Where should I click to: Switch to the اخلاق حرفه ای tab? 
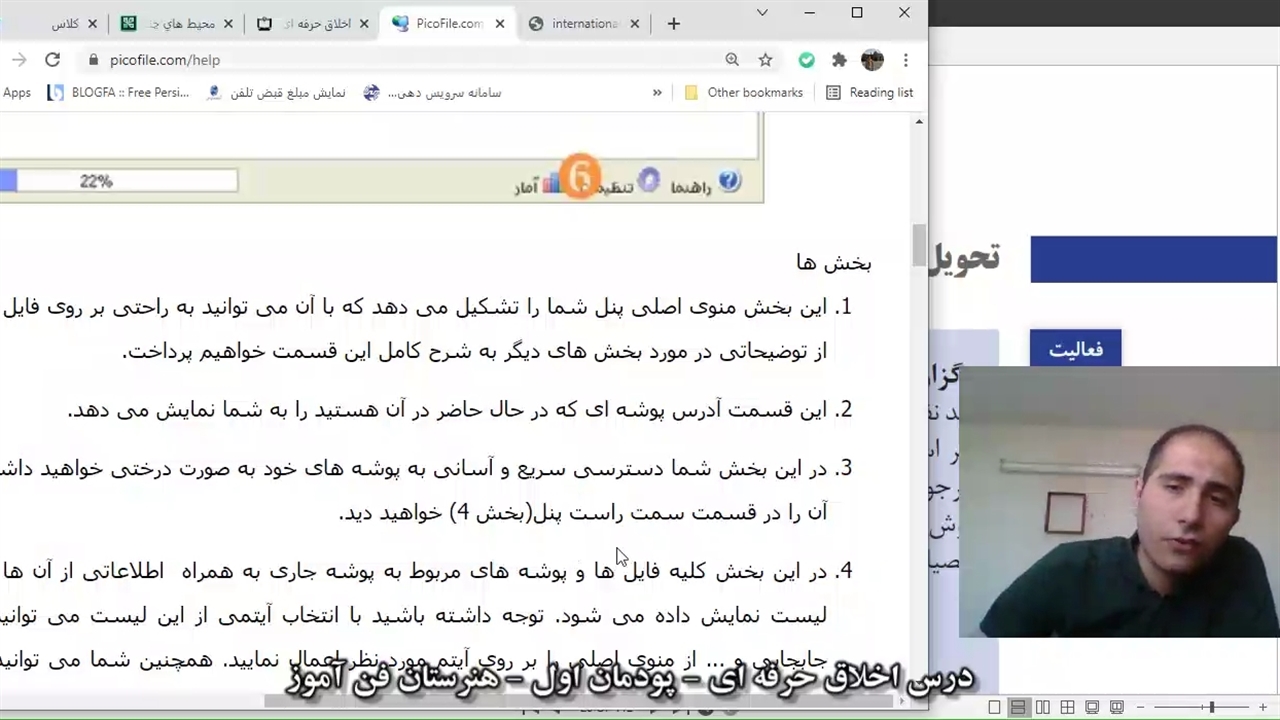coord(314,24)
